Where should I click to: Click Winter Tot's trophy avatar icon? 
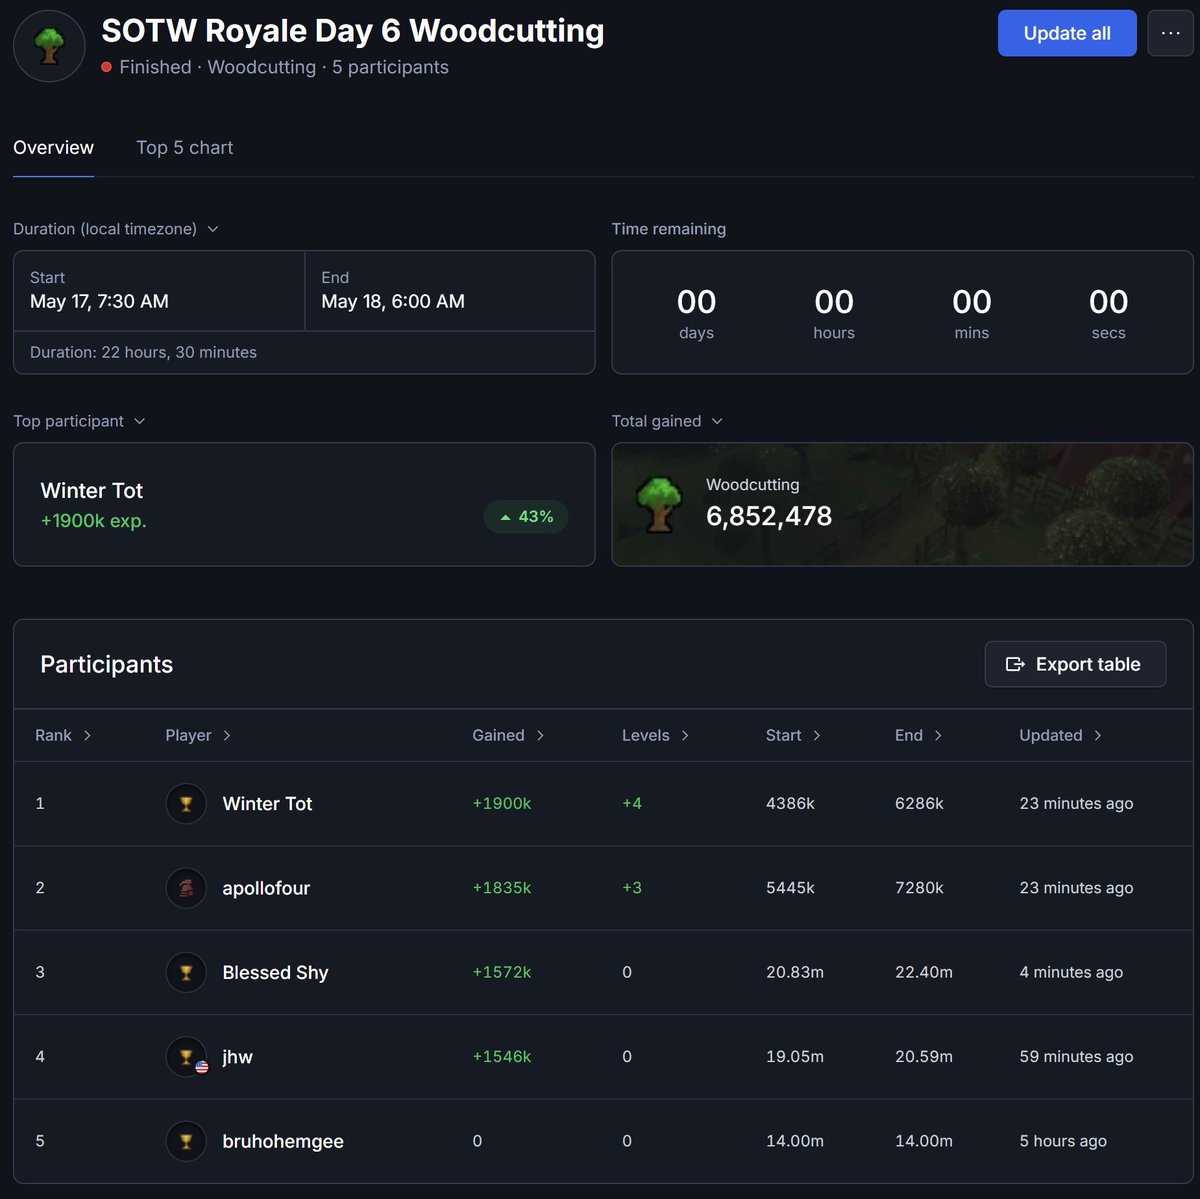[x=186, y=804]
